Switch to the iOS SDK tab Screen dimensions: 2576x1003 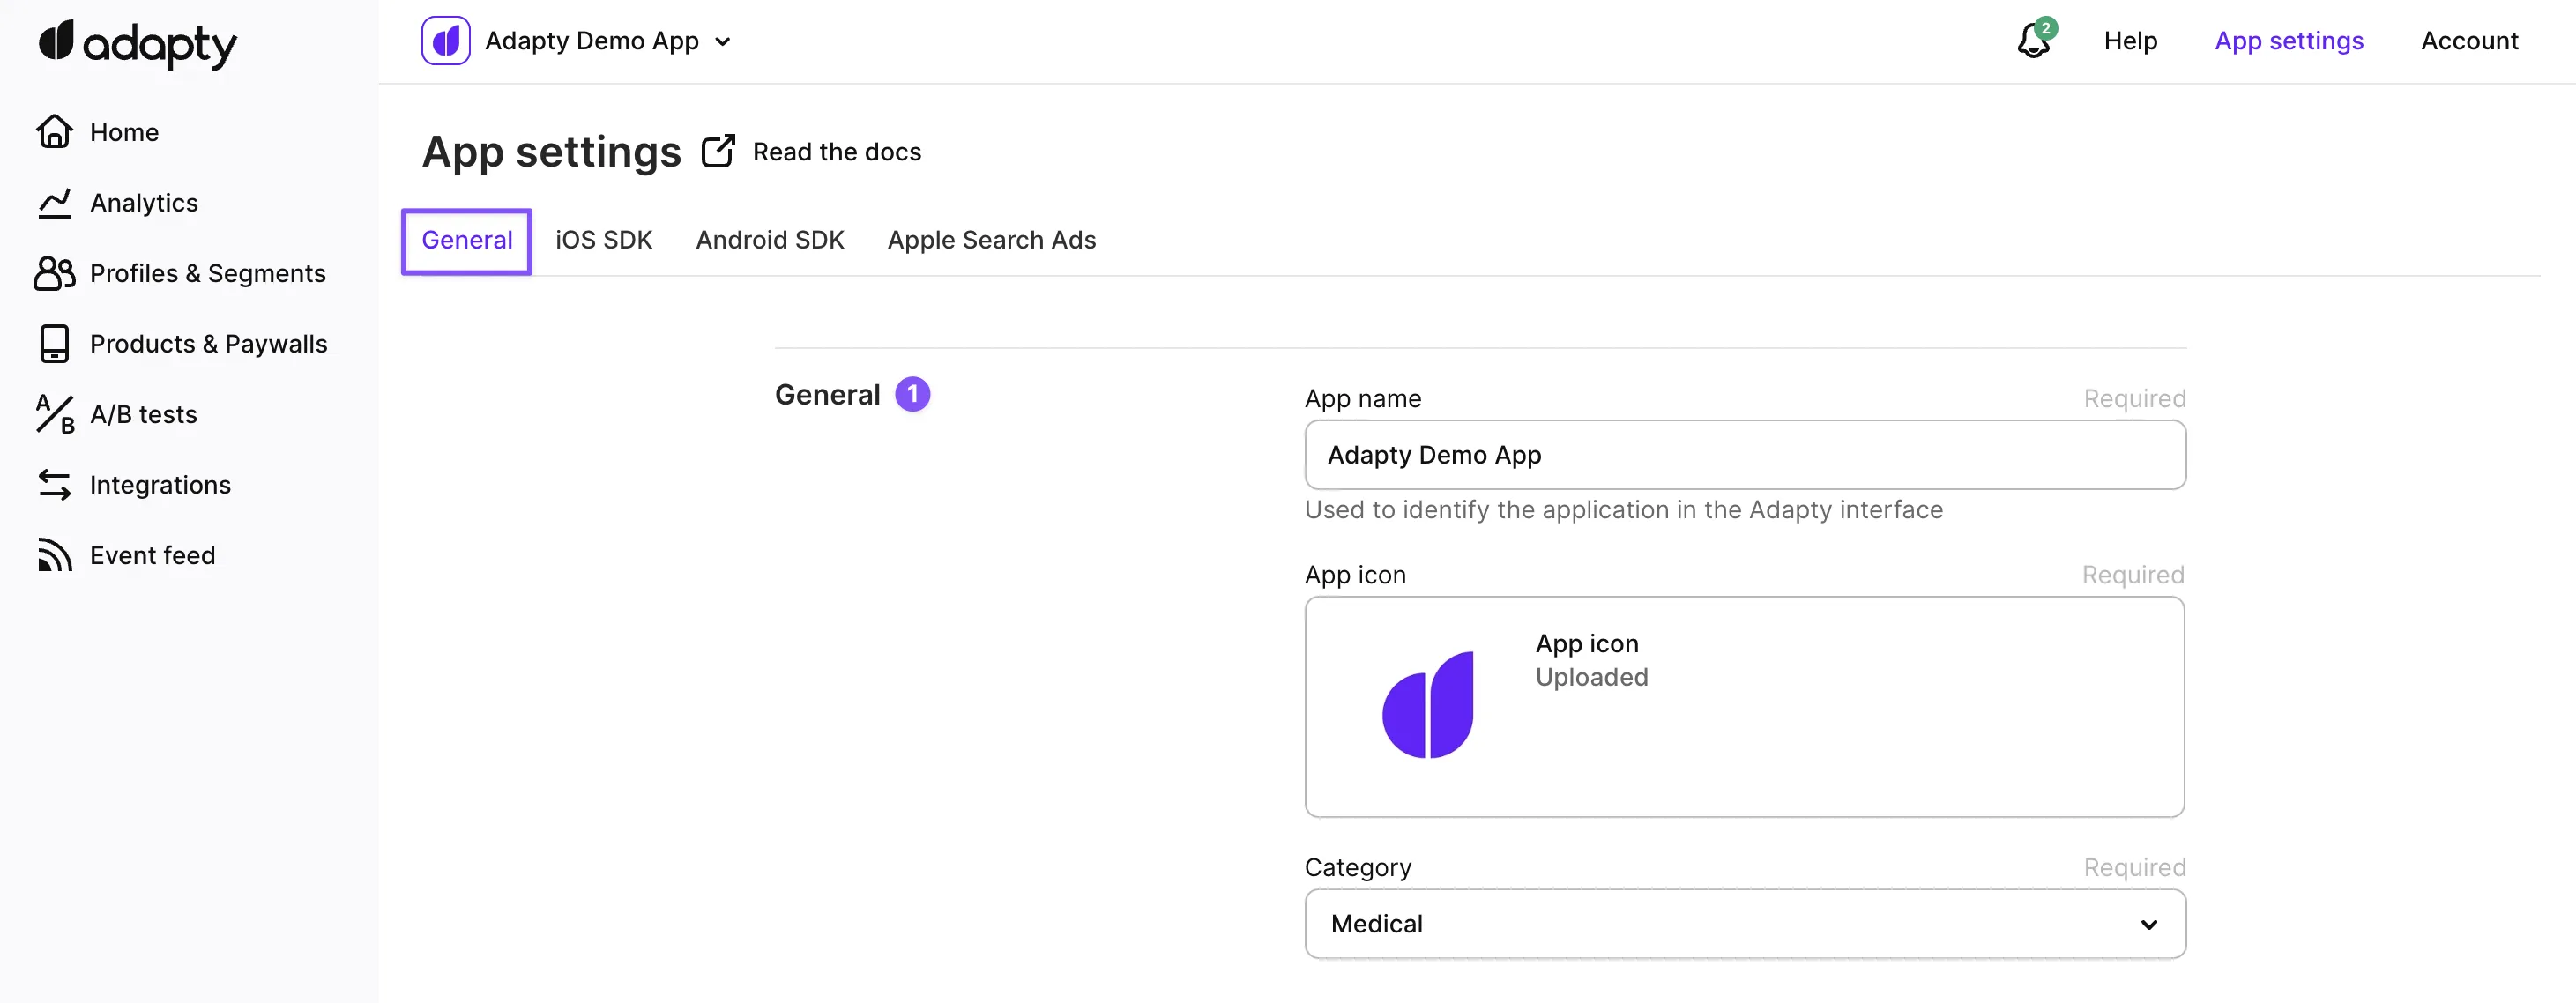click(x=603, y=240)
